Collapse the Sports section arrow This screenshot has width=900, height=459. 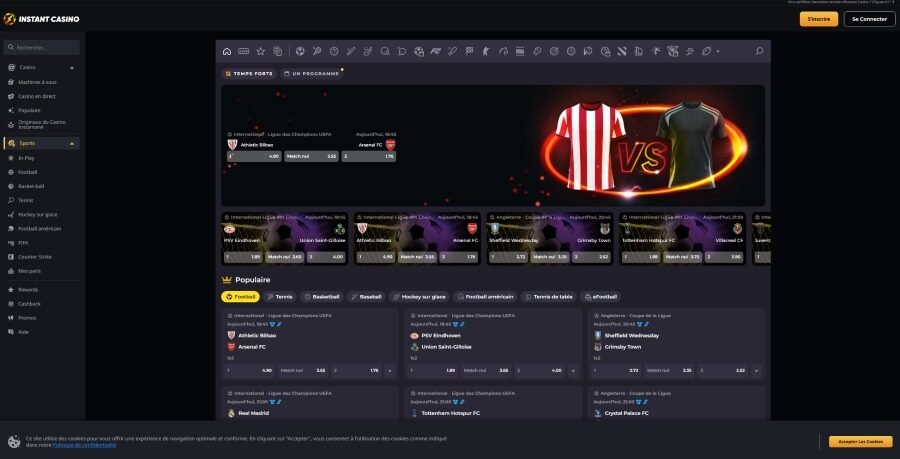point(72,143)
